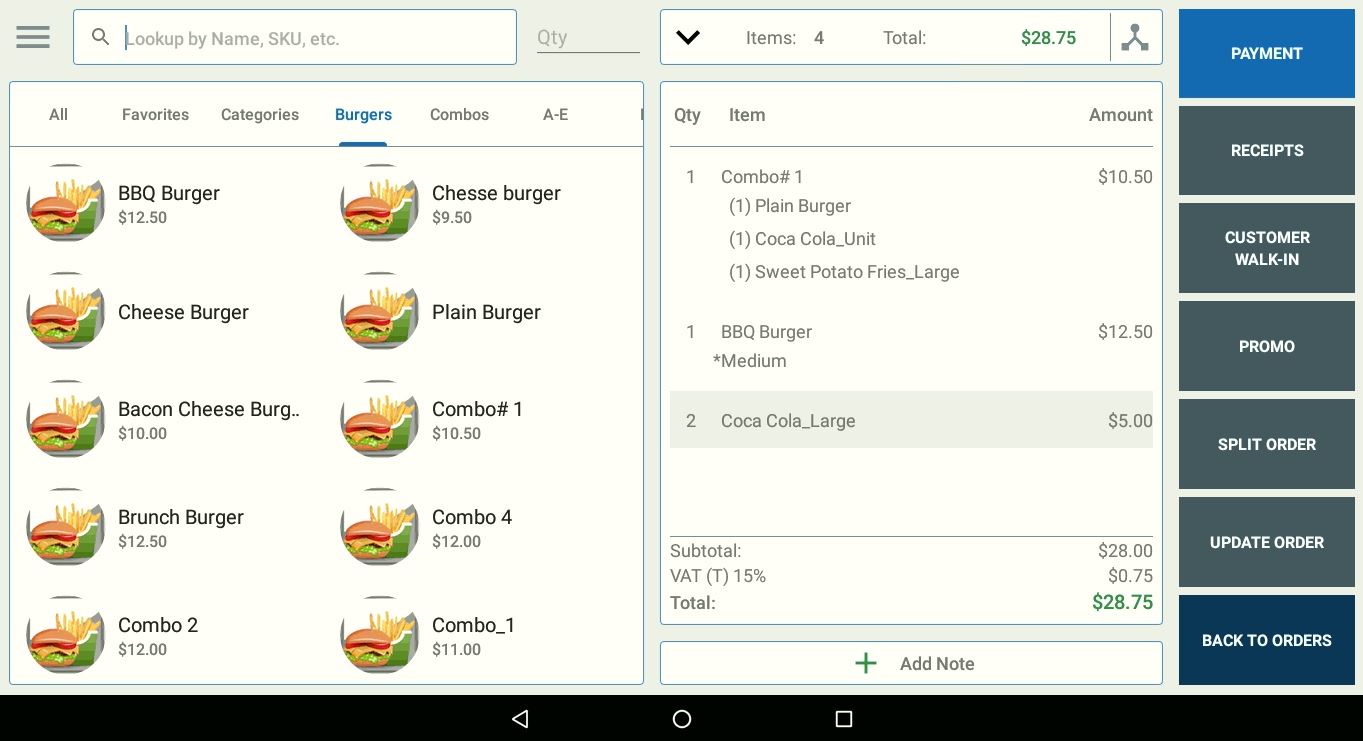
Task: Collapse the order summary chevron
Action: click(688, 38)
